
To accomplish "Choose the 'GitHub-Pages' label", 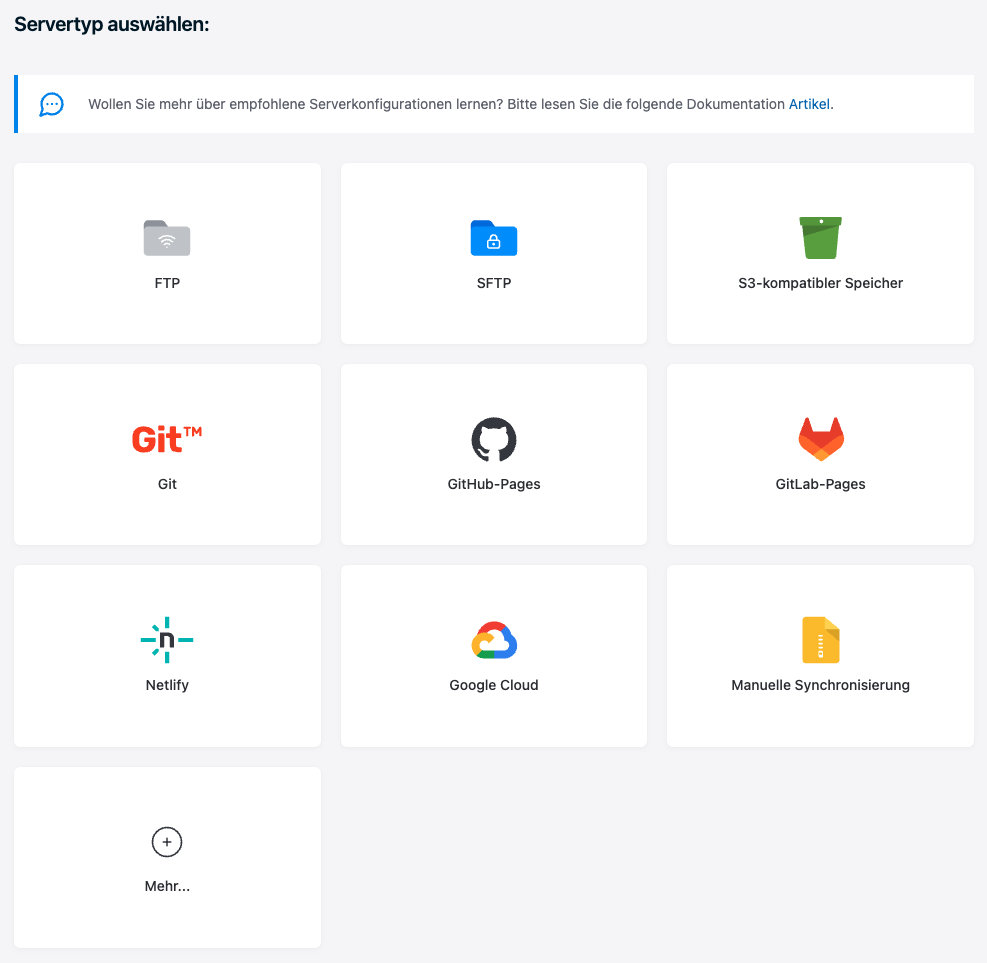I will point(494,484).
